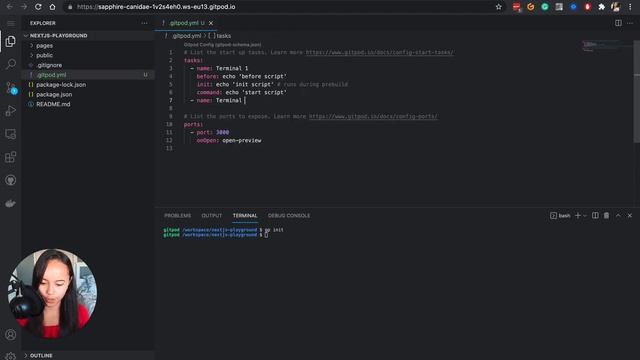Viewport: 640px width, 360px height.
Task: Open the hamburger menu in the activity bar
Action: coord(11,23)
